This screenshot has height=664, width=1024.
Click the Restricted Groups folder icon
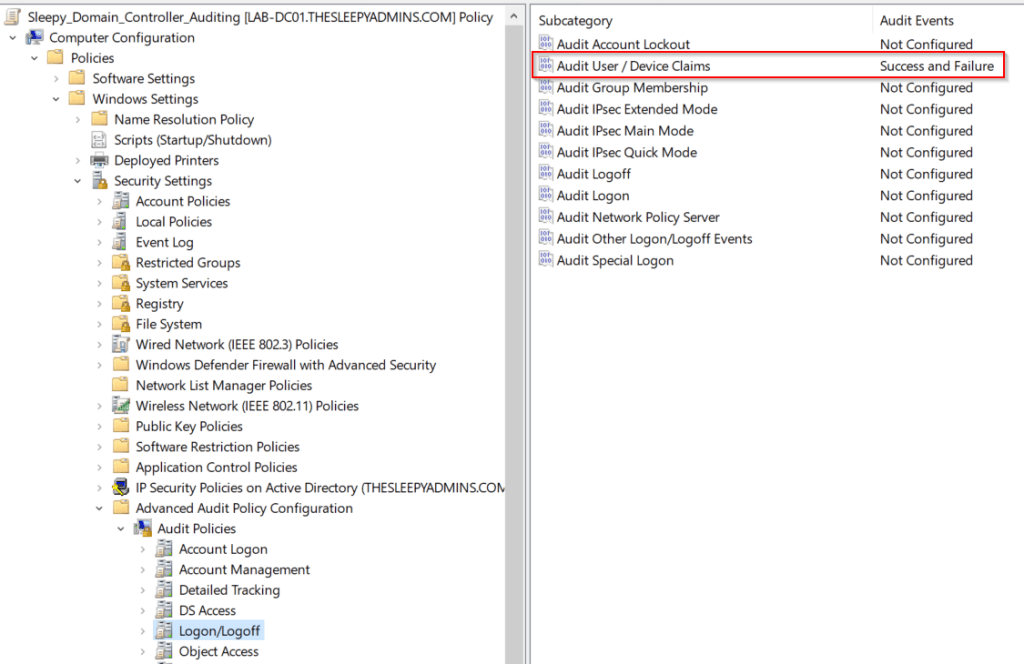(121, 263)
